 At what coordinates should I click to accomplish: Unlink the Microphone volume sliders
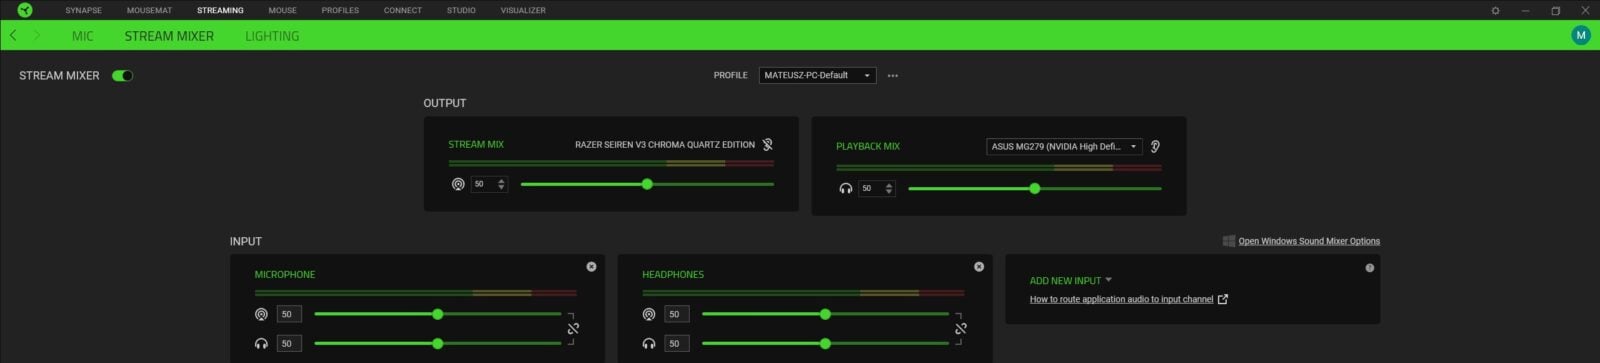click(573, 328)
